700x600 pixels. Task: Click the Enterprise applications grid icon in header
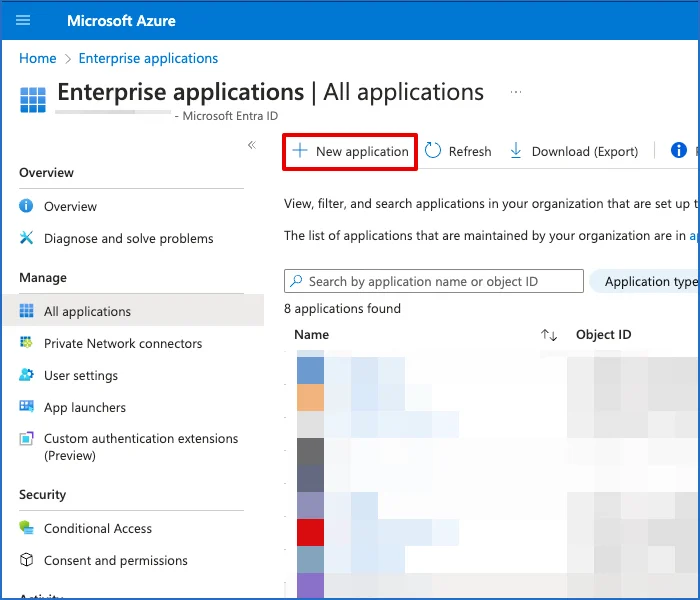tap(33, 101)
